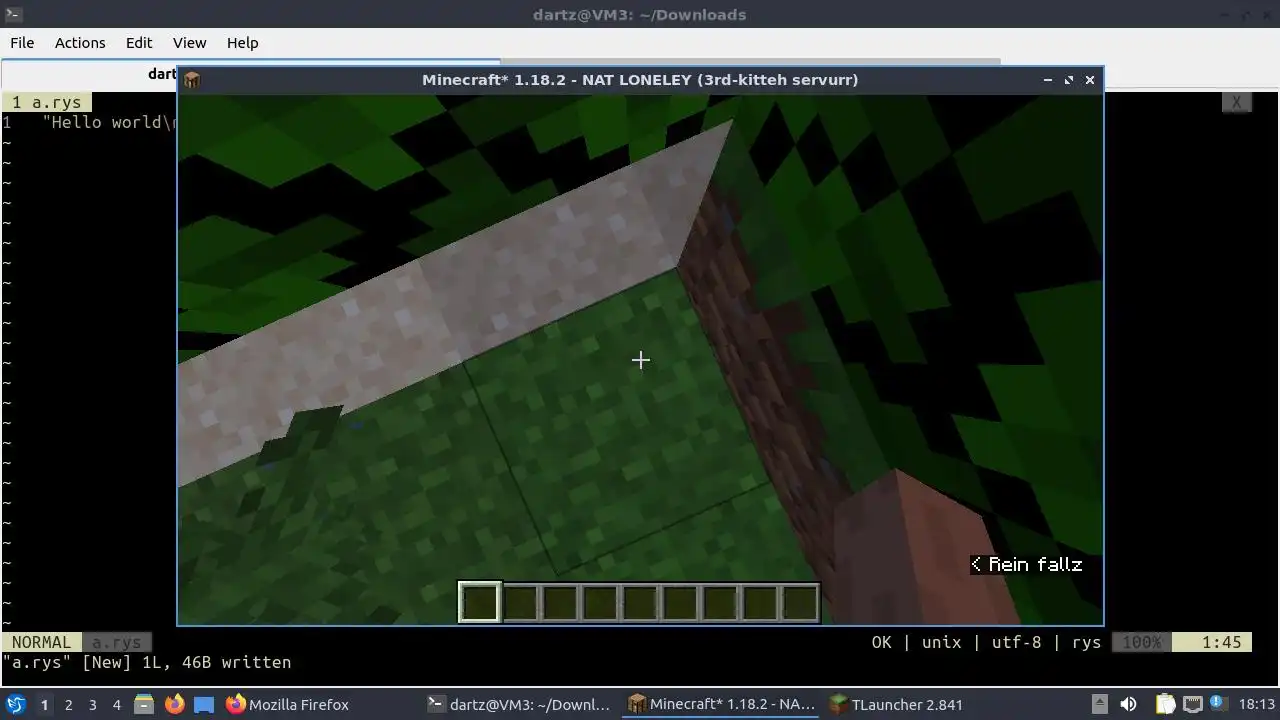The height and width of the screenshot is (720, 1280).
Task: Click the blue show-desktop icon on the taskbar
Action: (204, 704)
